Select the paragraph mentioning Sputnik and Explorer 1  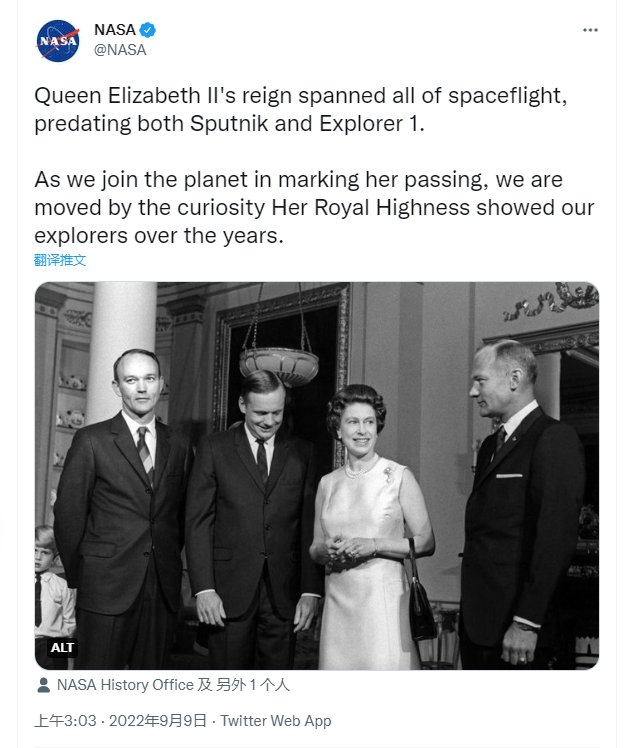(x=301, y=109)
